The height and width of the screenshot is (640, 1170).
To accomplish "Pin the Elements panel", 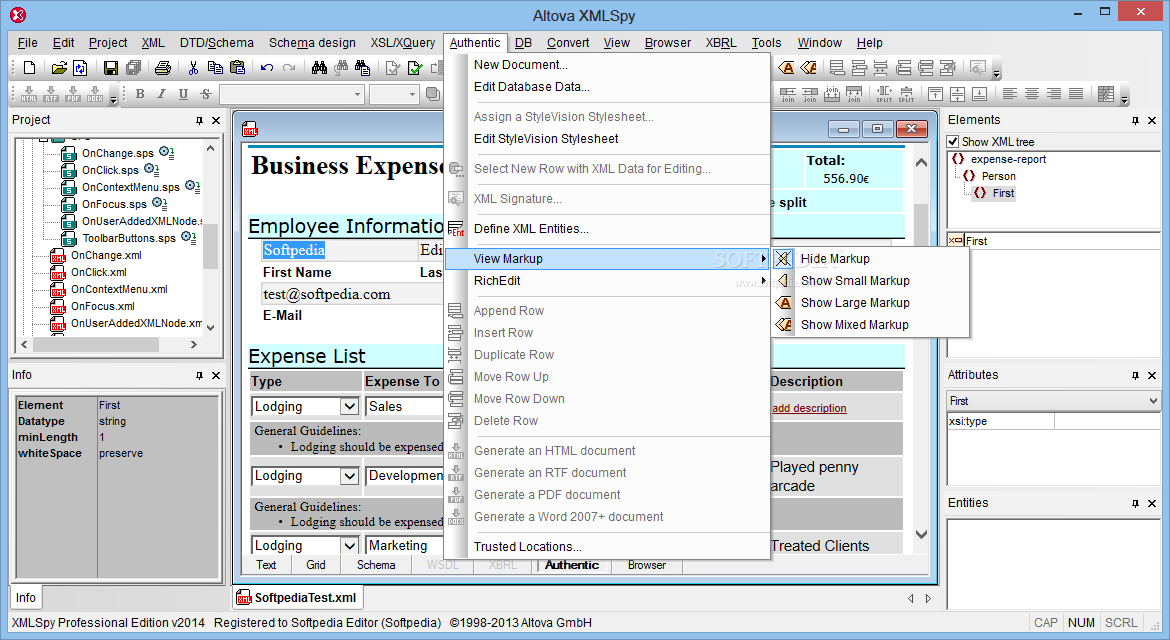I will pyautogui.click(x=1135, y=120).
